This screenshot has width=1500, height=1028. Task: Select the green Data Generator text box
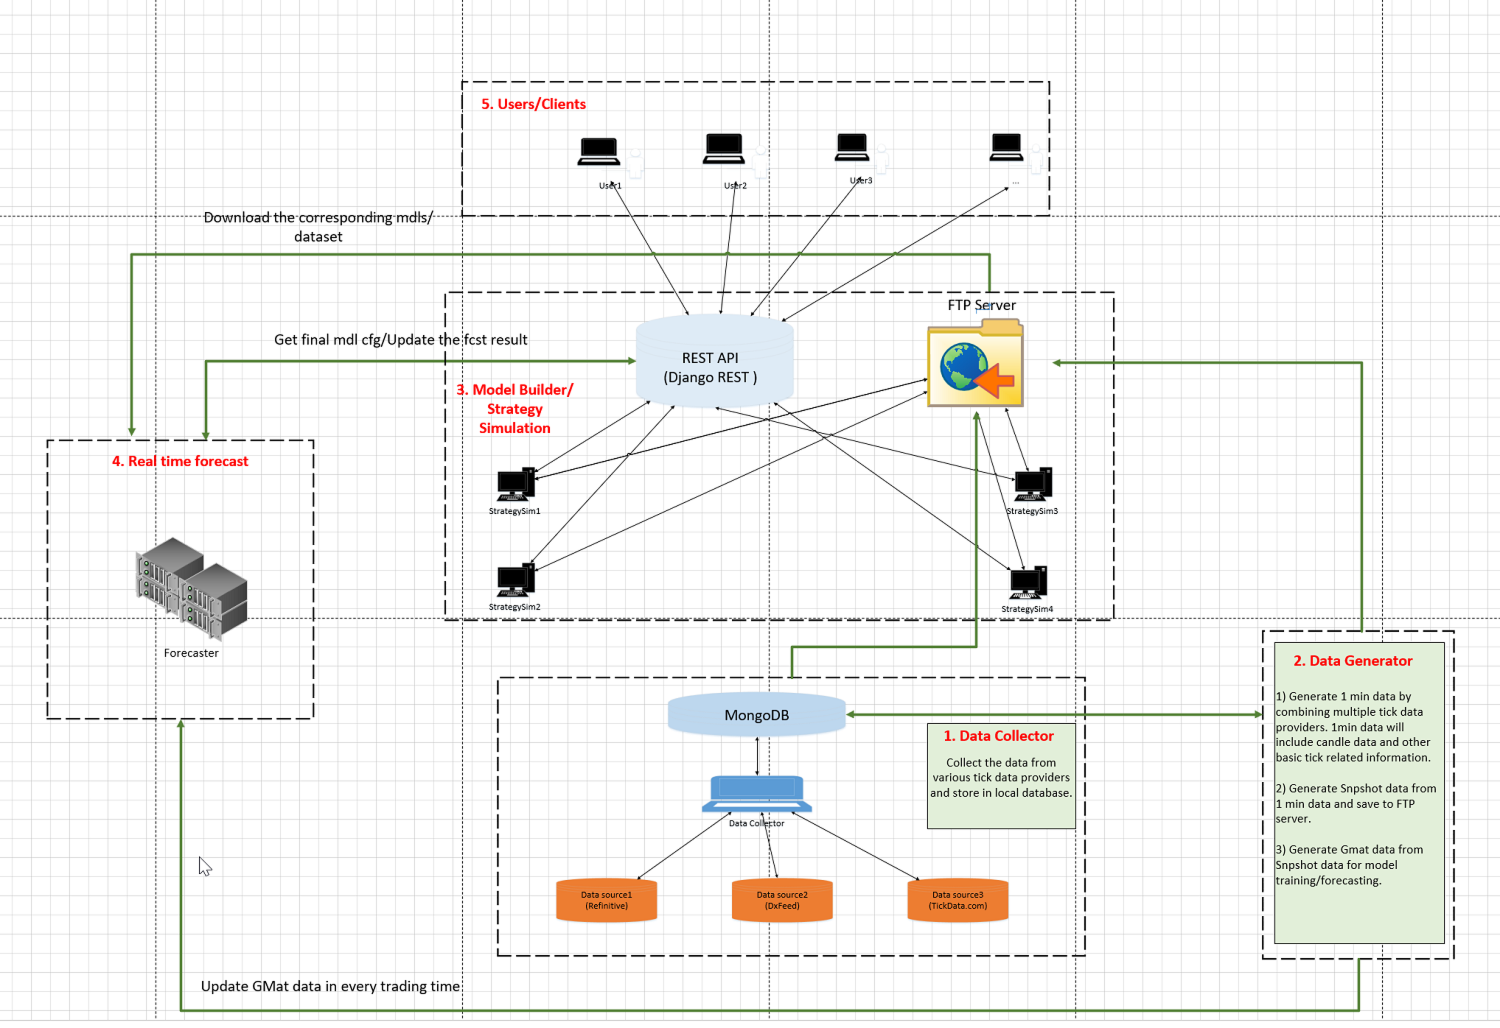click(1359, 793)
